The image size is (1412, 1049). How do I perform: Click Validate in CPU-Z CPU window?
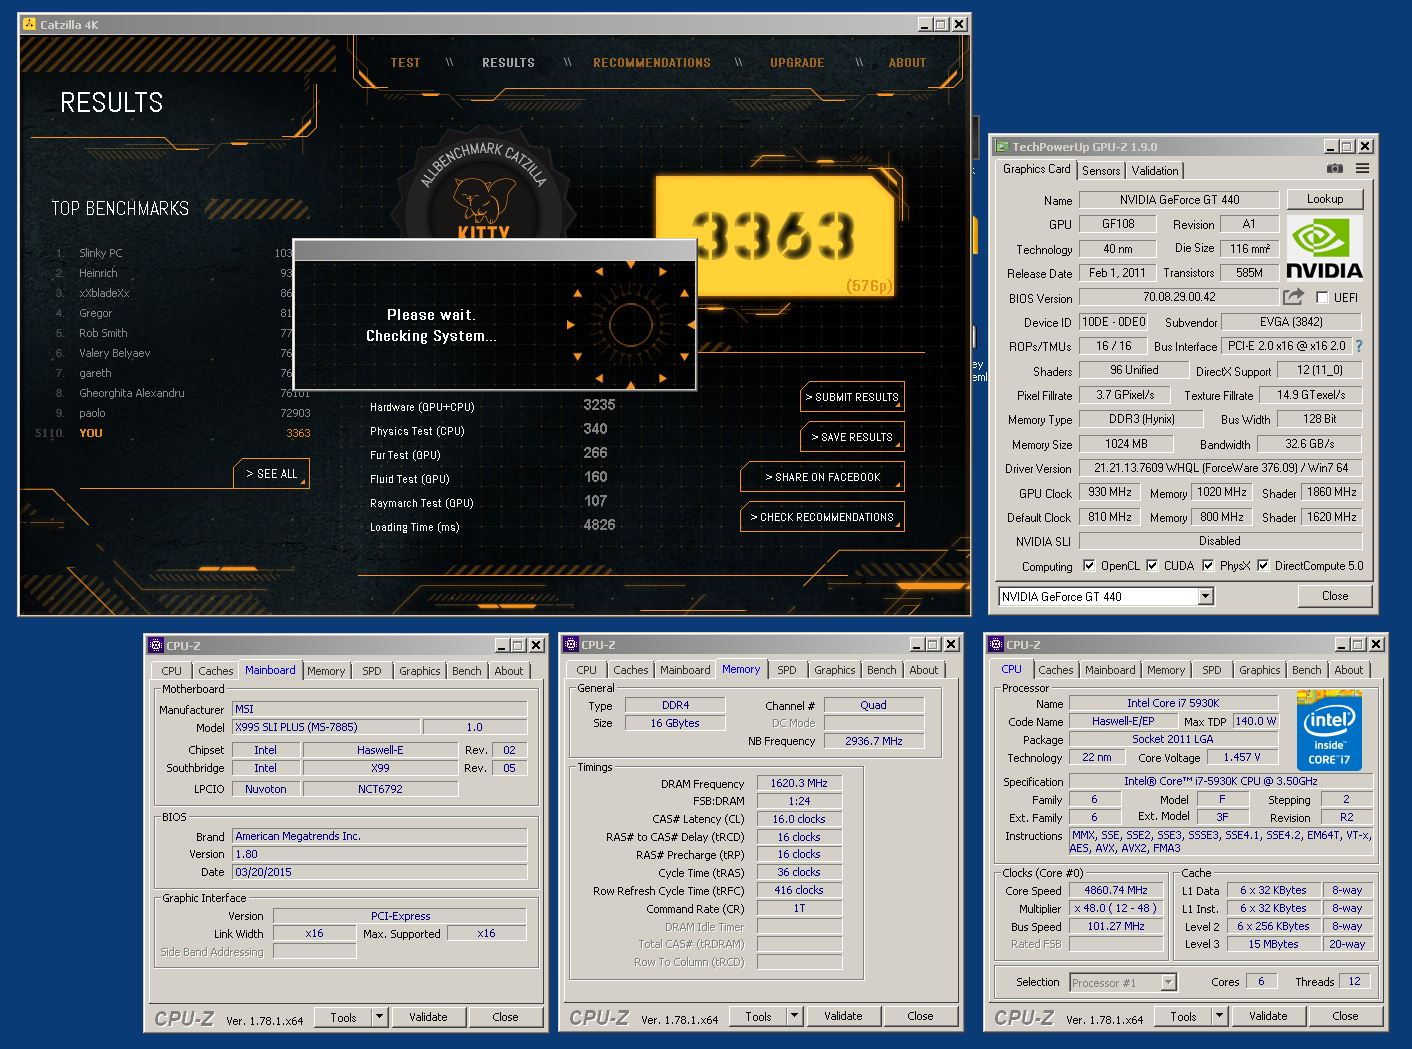click(1268, 1016)
